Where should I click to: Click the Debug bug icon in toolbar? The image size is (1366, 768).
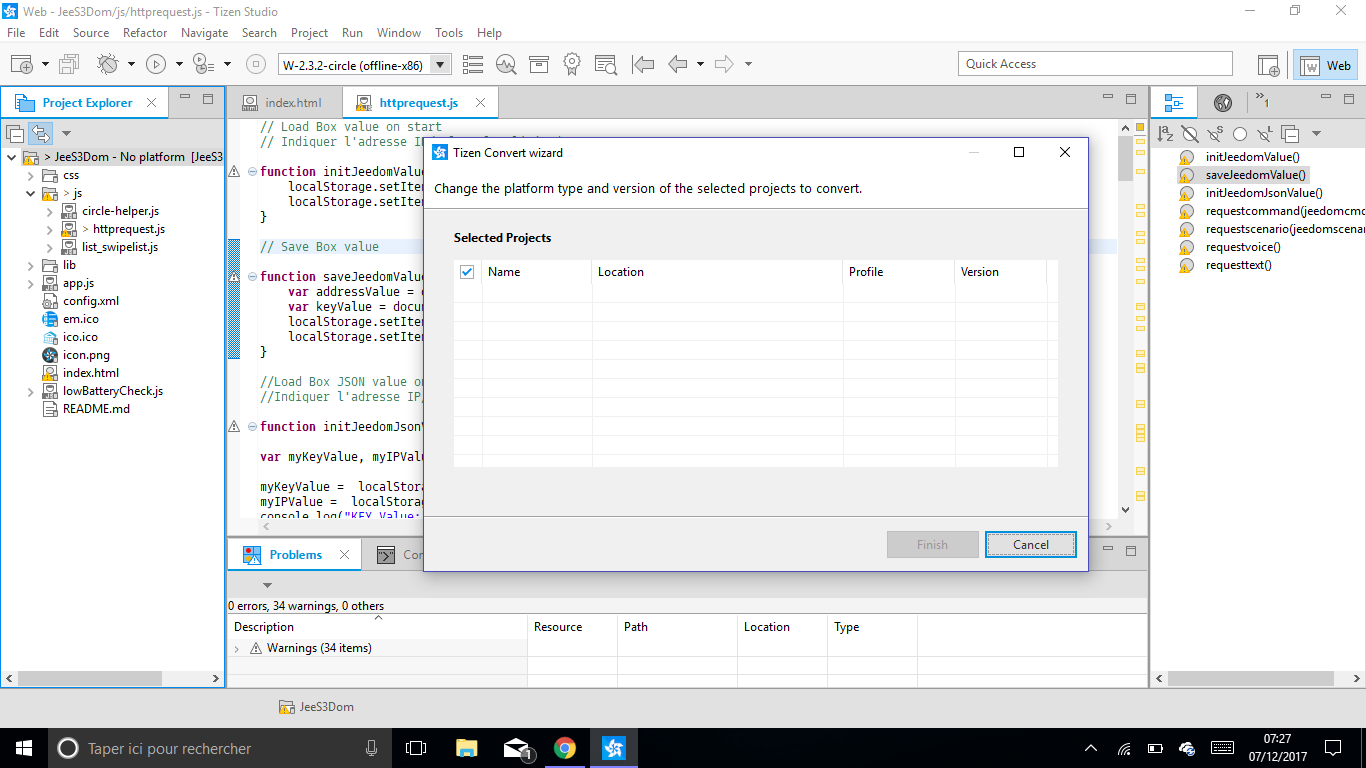tap(107, 64)
